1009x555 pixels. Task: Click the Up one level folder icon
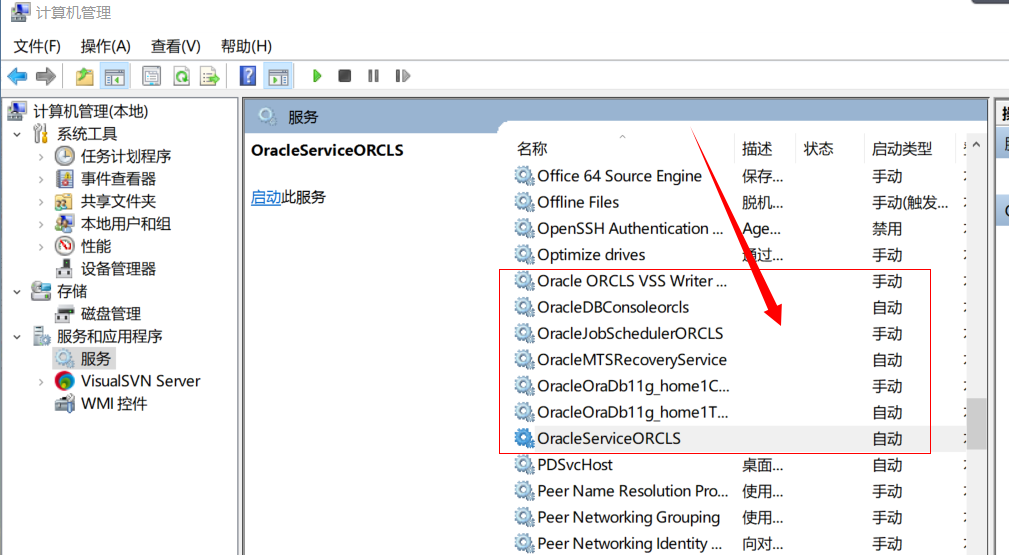pos(84,77)
